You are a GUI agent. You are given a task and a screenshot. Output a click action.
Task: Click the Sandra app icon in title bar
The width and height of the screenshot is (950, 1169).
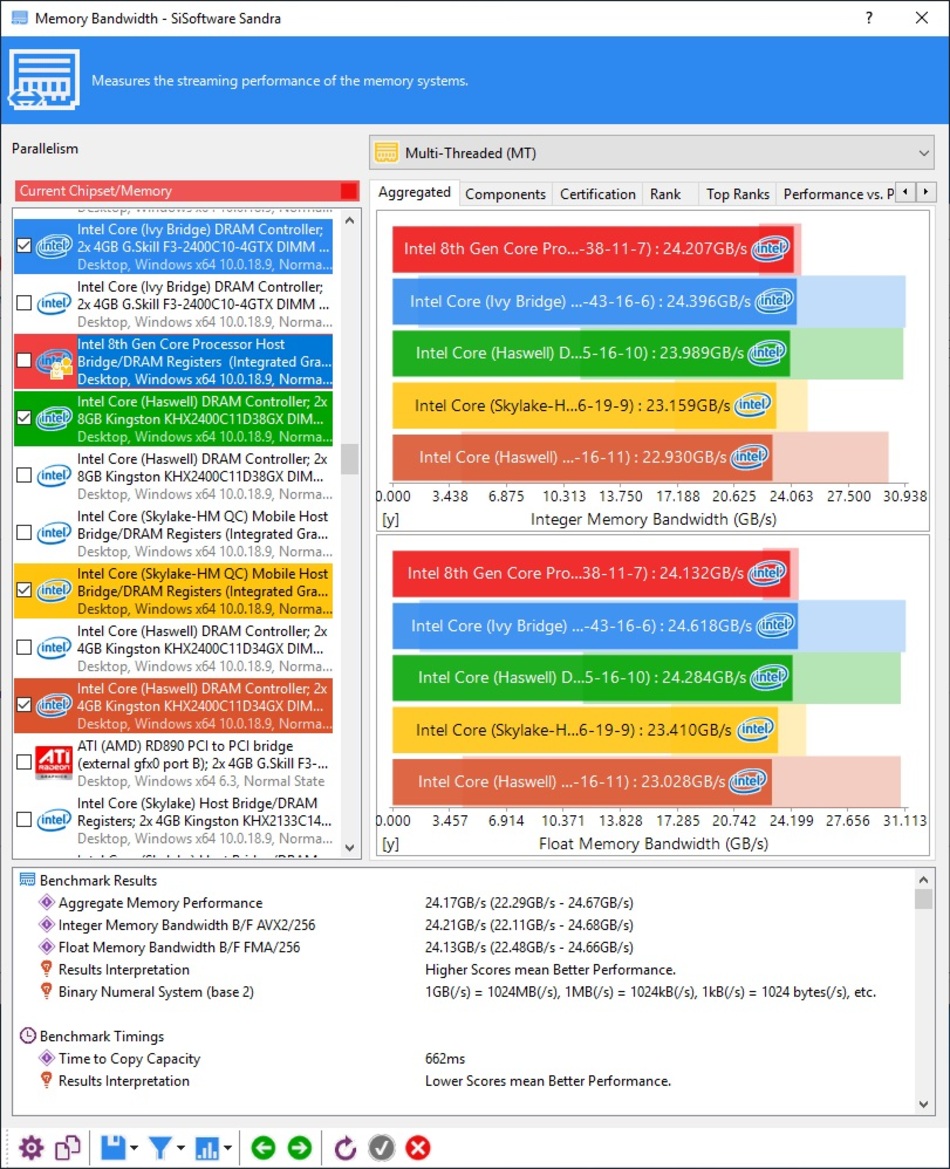coord(19,18)
